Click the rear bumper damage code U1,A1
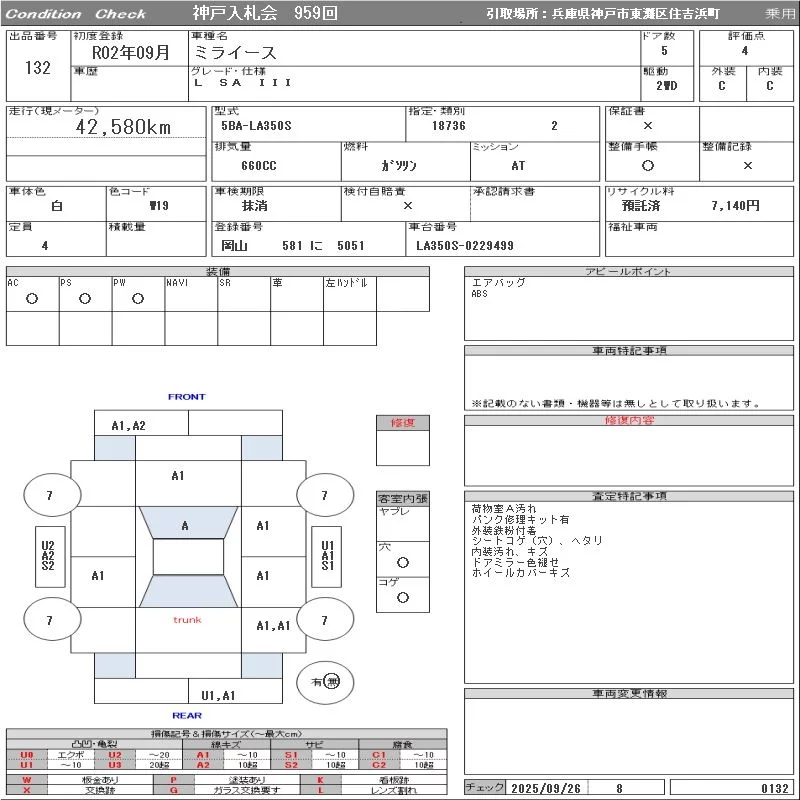800x800 pixels. (218, 695)
